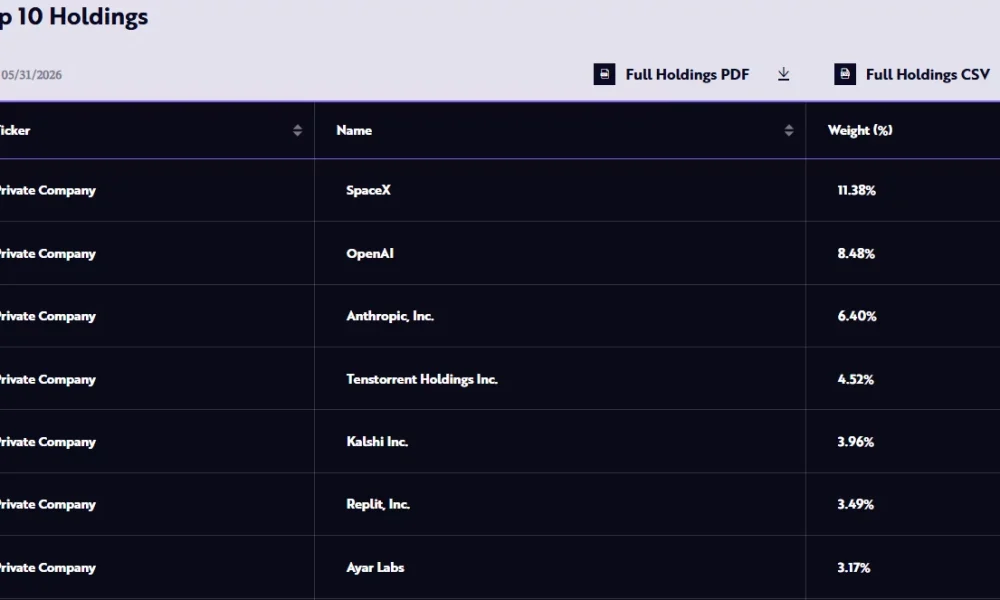The height and width of the screenshot is (600, 1000).
Task: Click Private Company ticker in Anthropic row
Action: tap(47, 316)
